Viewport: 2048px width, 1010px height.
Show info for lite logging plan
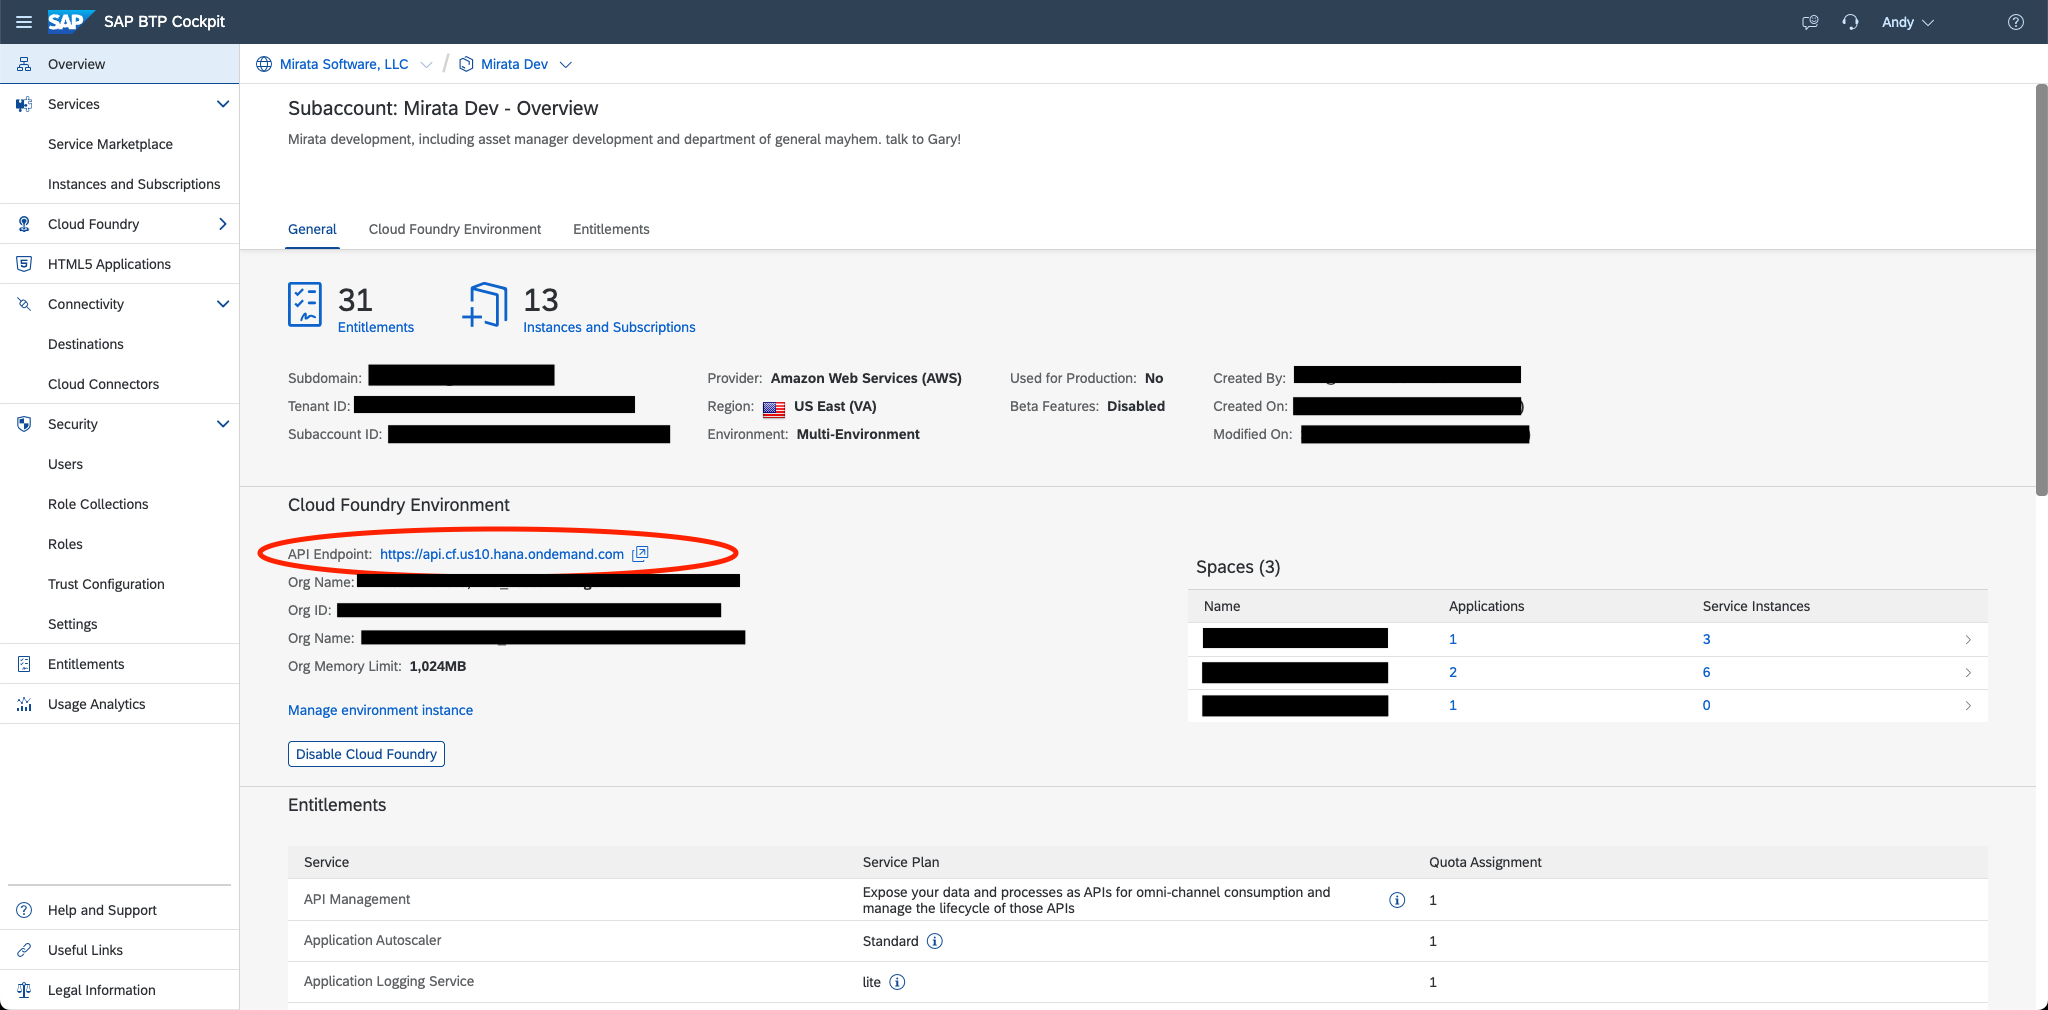point(897,982)
